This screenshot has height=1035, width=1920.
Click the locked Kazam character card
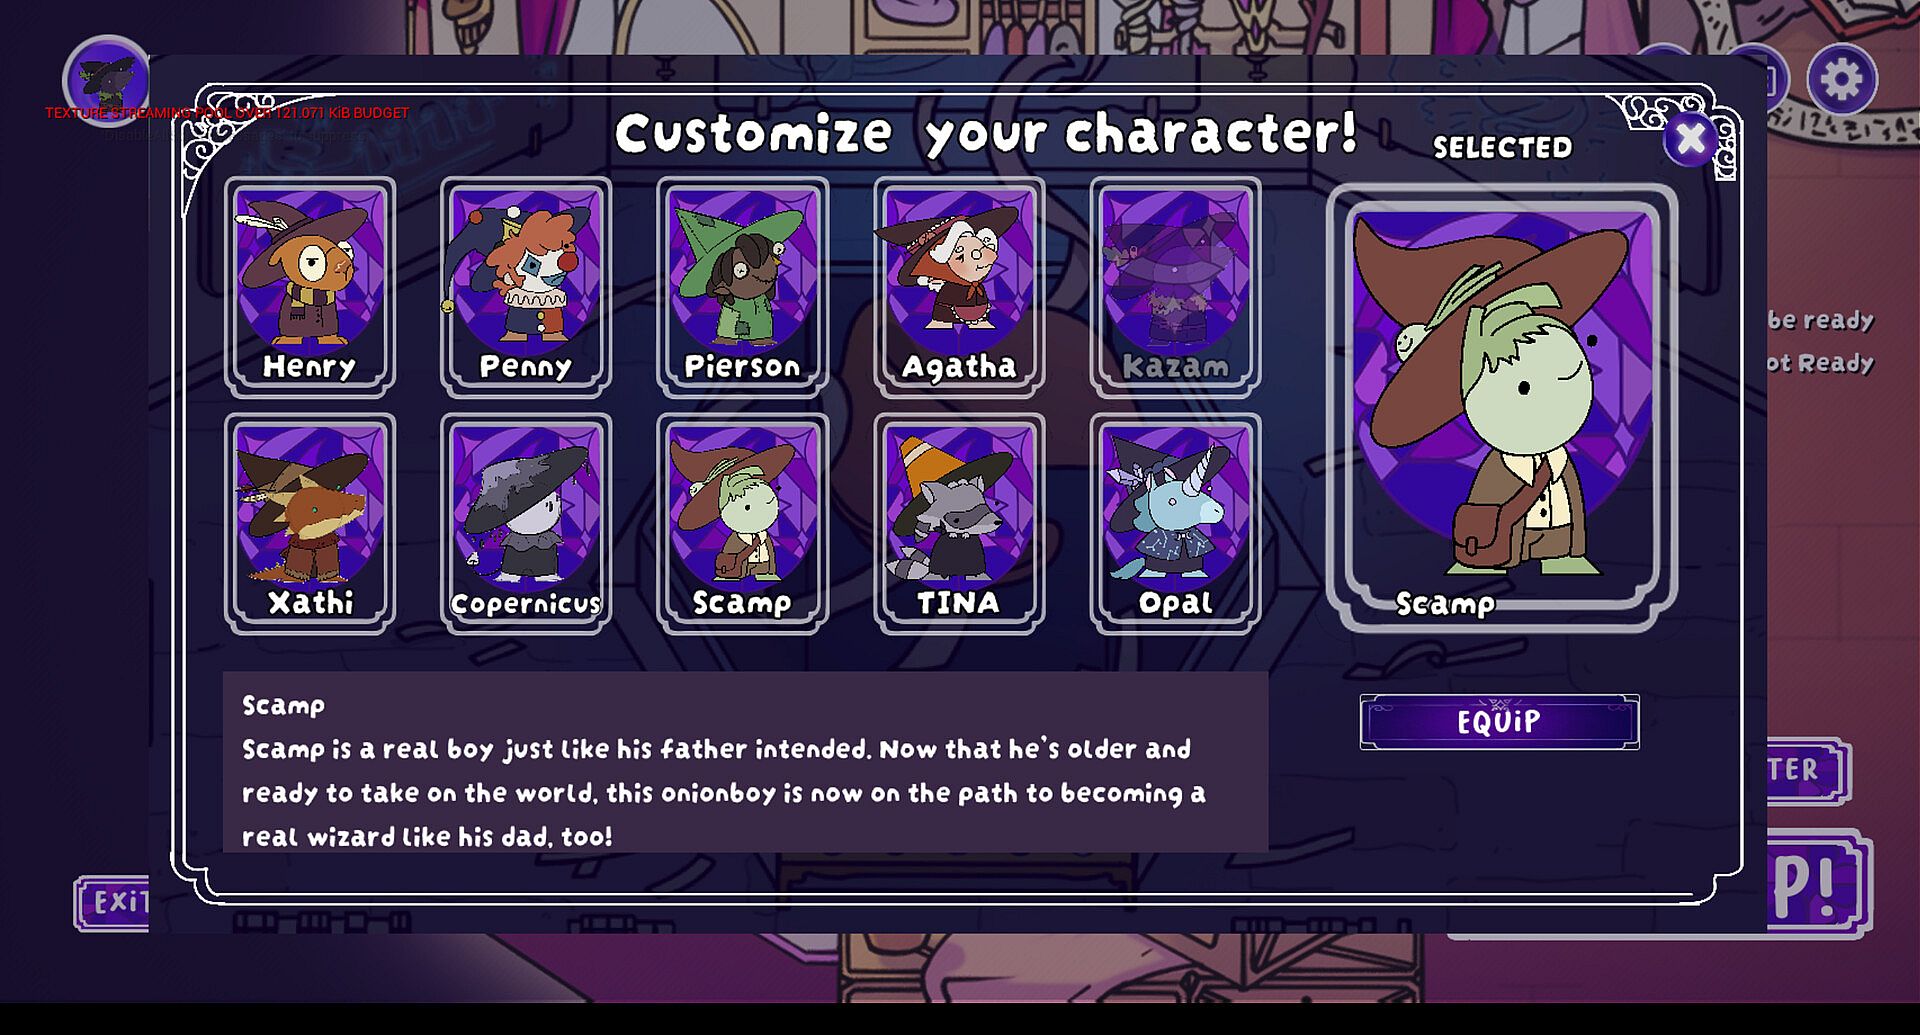point(1175,287)
